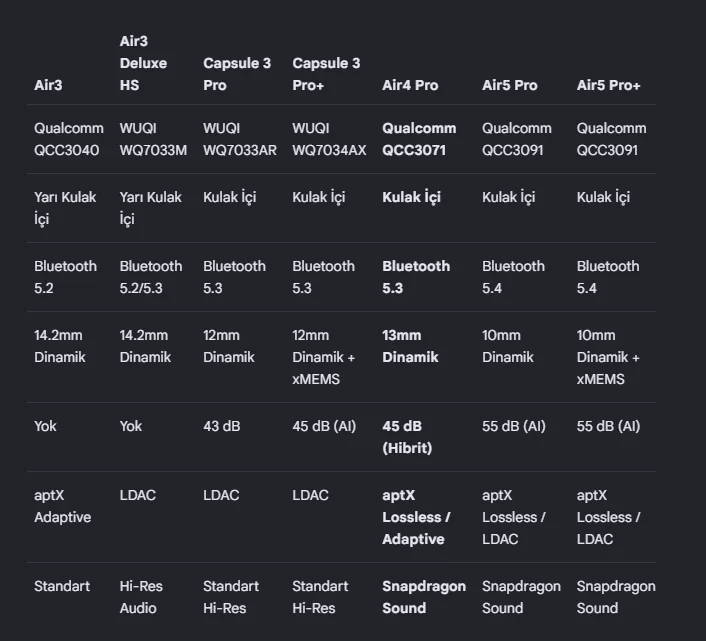The width and height of the screenshot is (706, 641).
Task: Click the aptX Lossless / Adaptive cell
Action: 416,517
